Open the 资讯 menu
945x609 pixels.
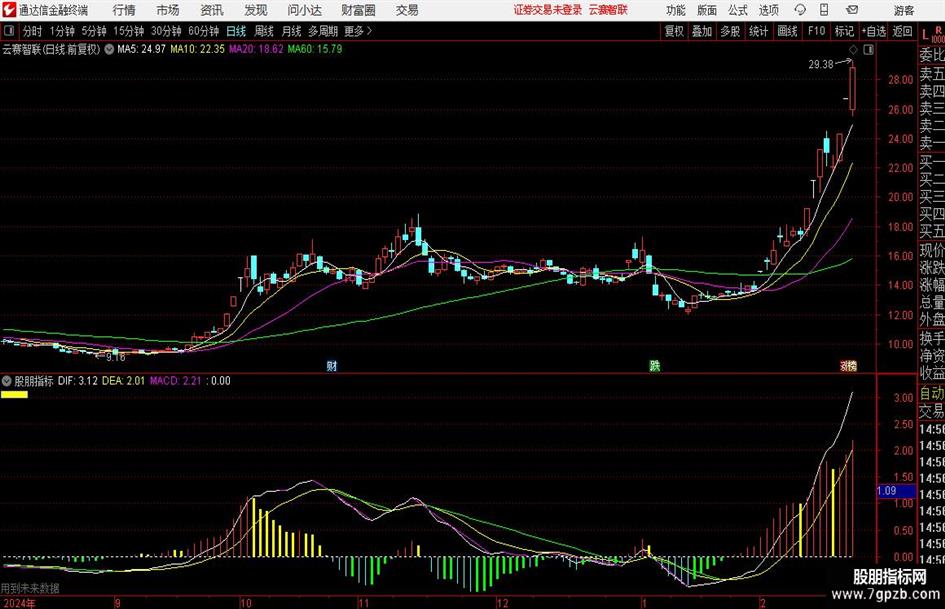pyautogui.click(x=212, y=10)
